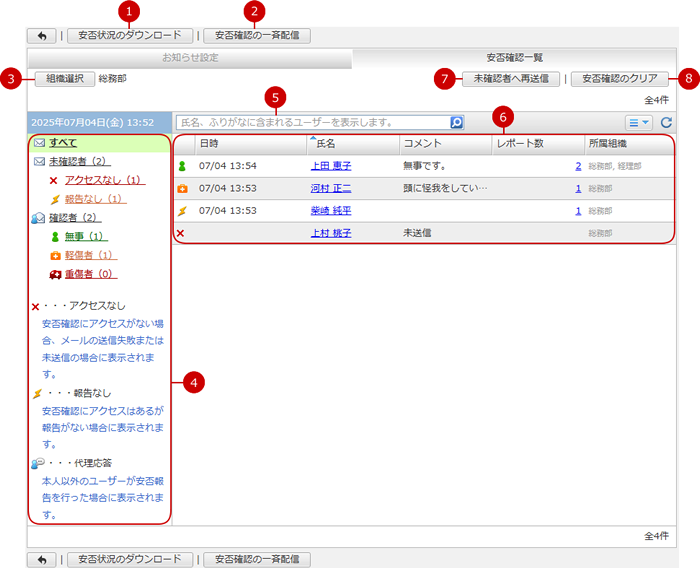This screenshot has width=700, height=568.
Task: Filter by 報告なし (1)
Action: tap(96, 199)
